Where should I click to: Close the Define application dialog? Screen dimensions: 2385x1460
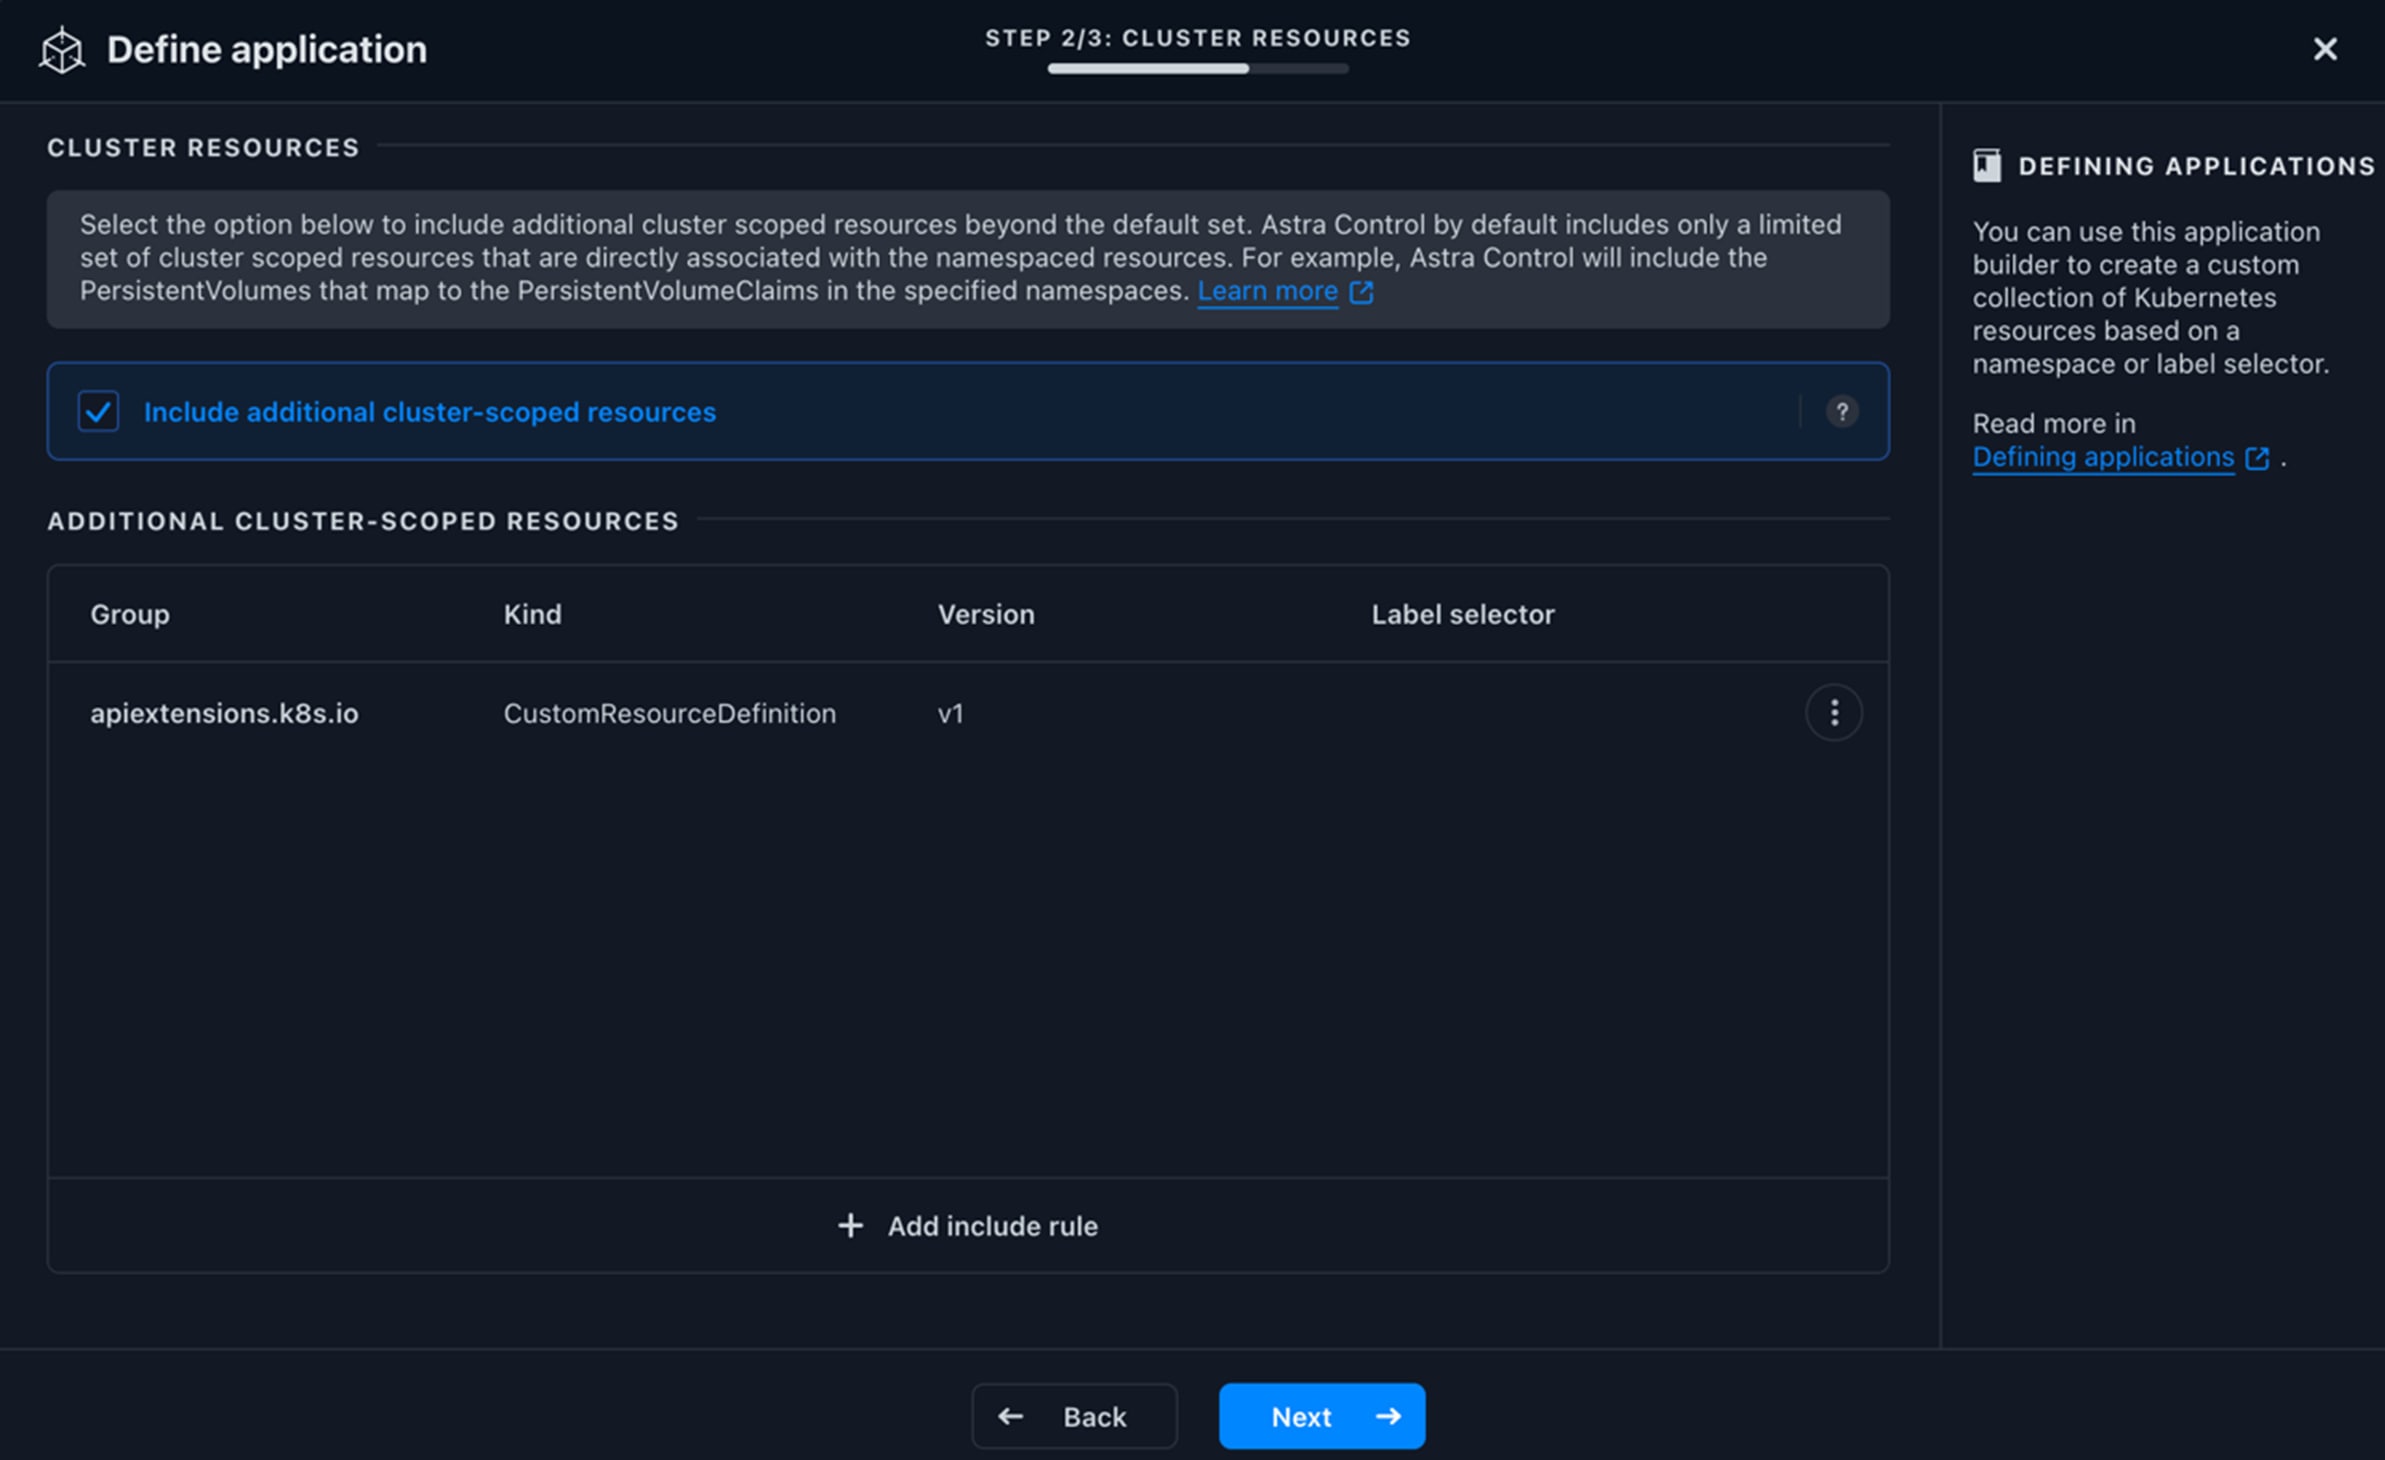[2325, 49]
